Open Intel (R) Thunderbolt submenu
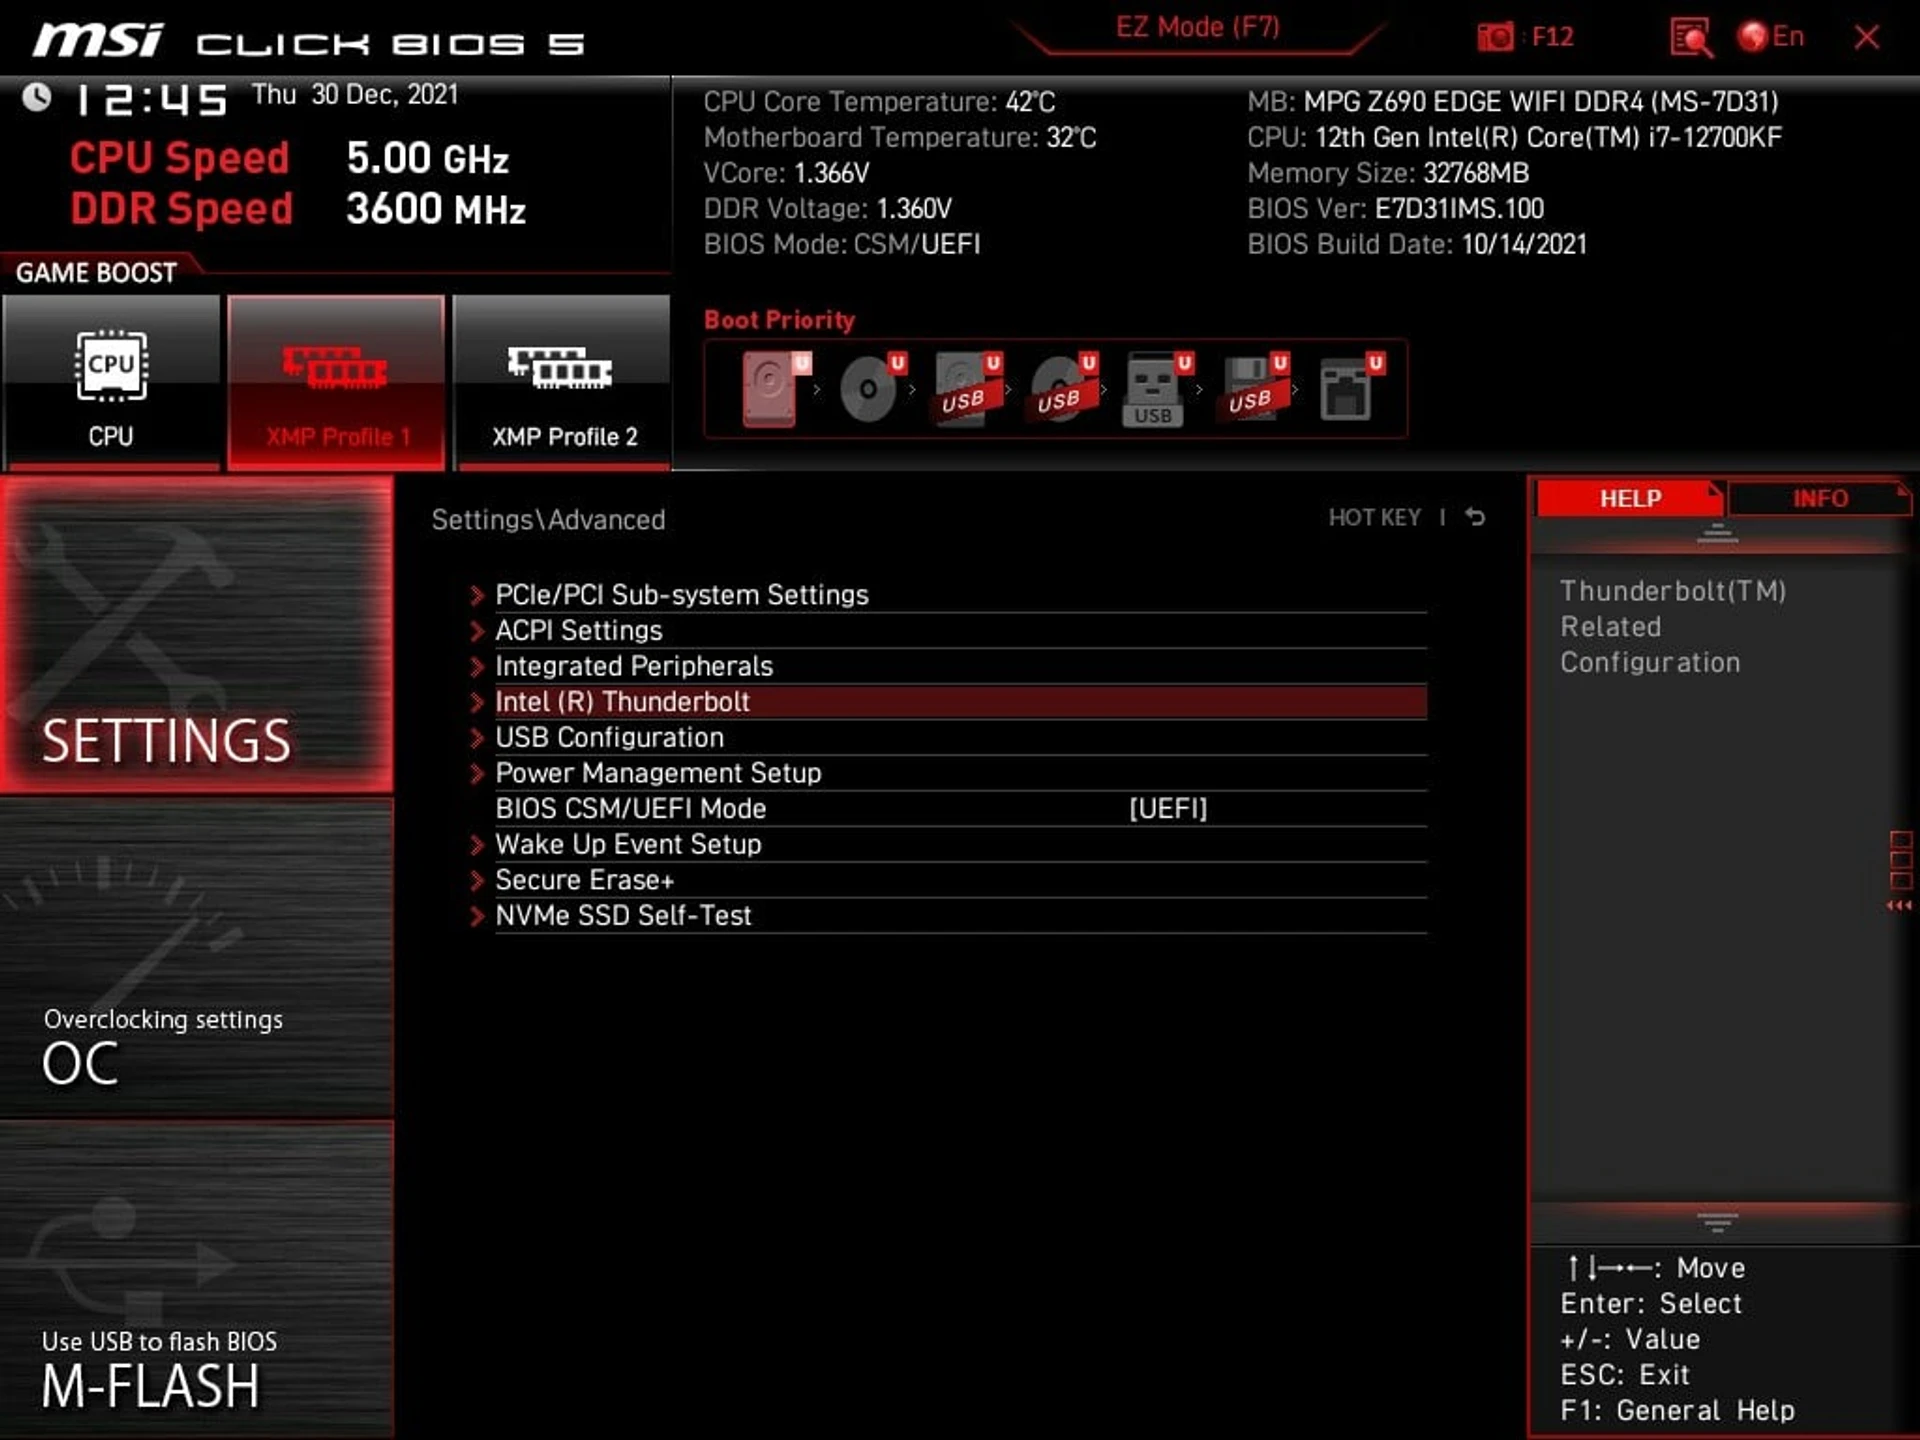The width and height of the screenshot is (1920, 1440). coord(960,702)
